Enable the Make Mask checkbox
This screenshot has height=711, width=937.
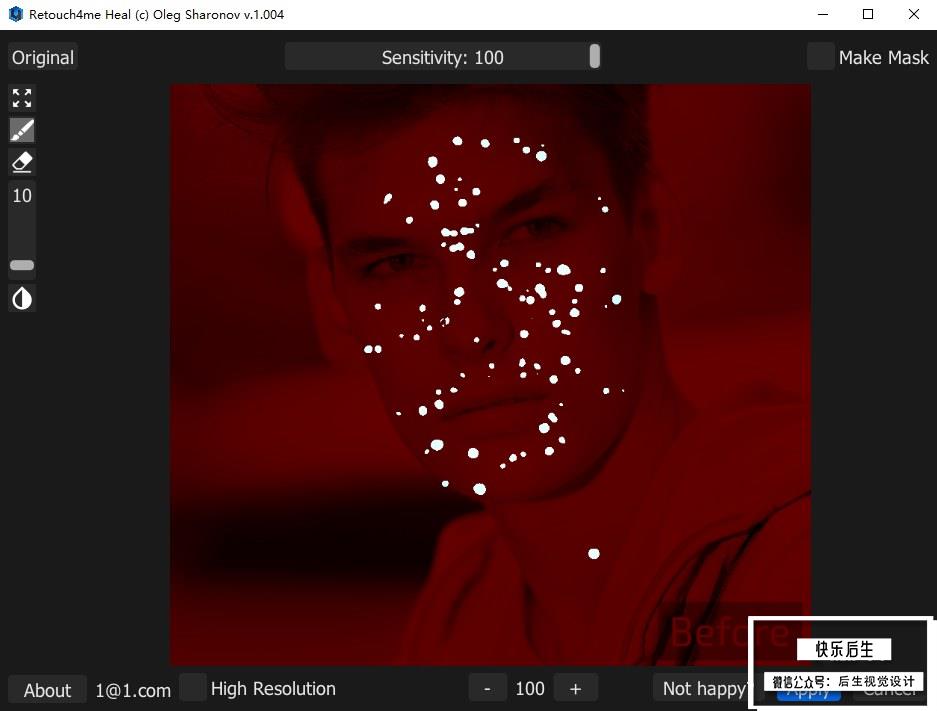coord(820,57)
